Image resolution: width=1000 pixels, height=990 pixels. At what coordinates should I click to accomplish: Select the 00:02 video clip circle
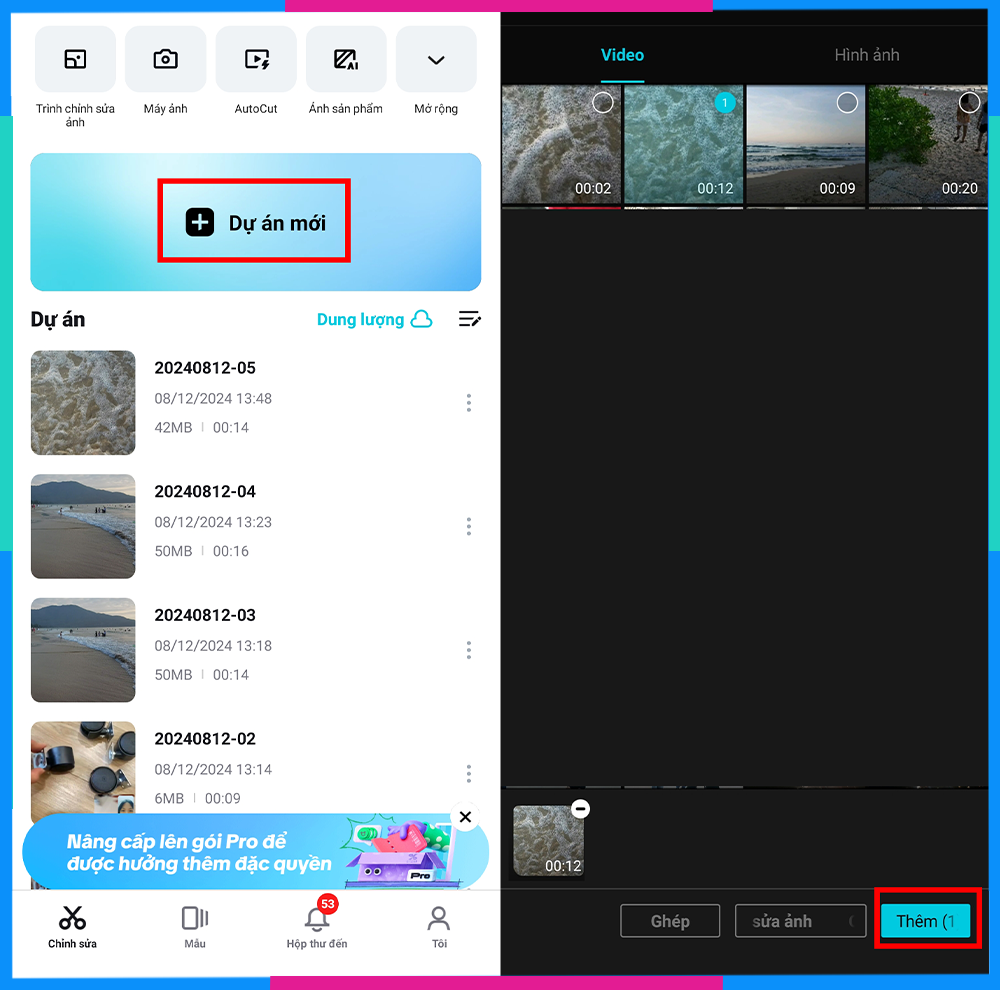(603, 102)
